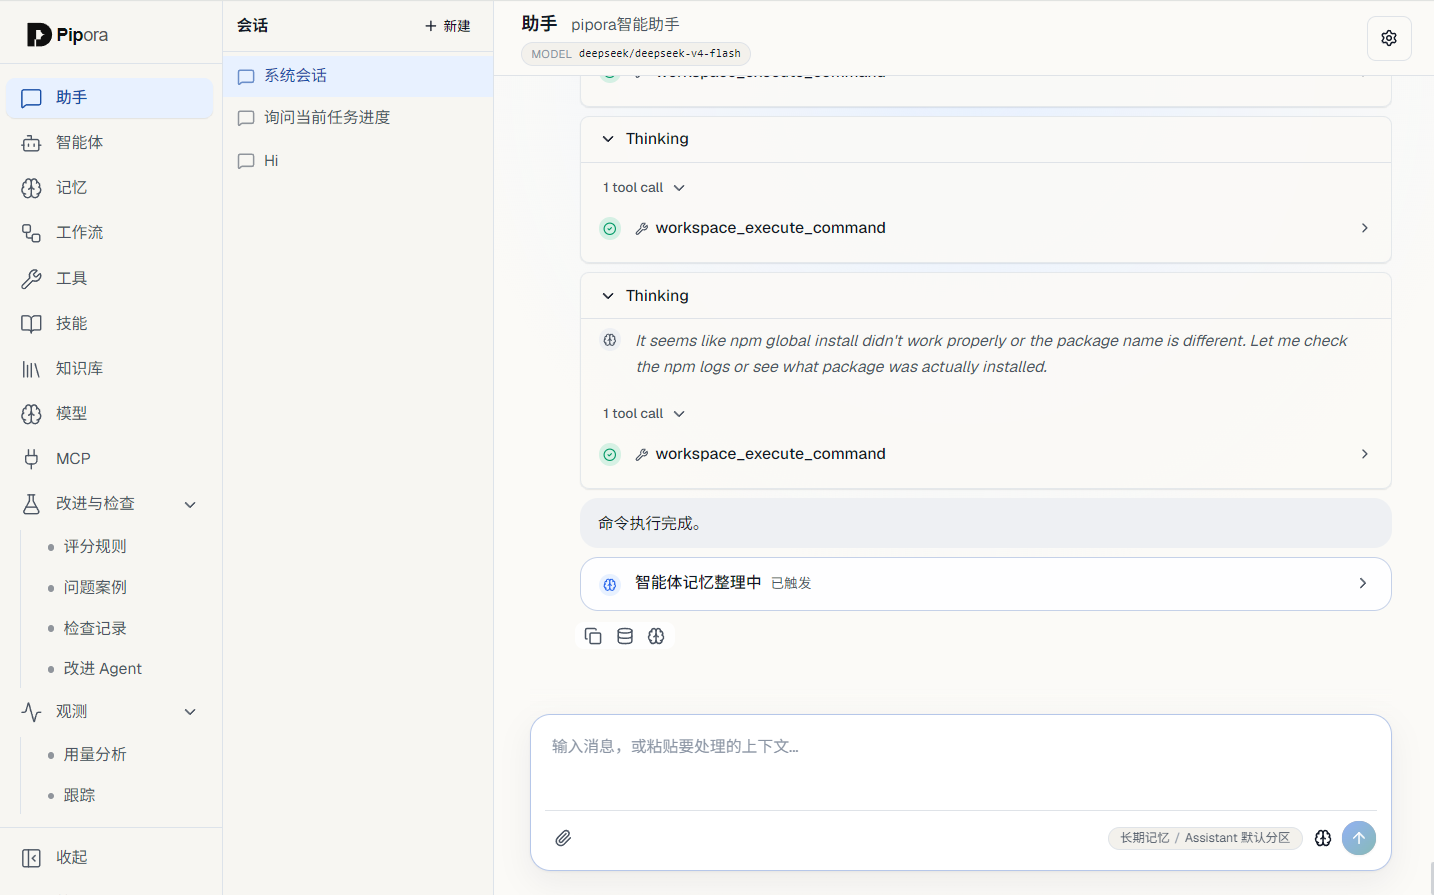
Task: Click the Pipora logo
Action: 67,35
